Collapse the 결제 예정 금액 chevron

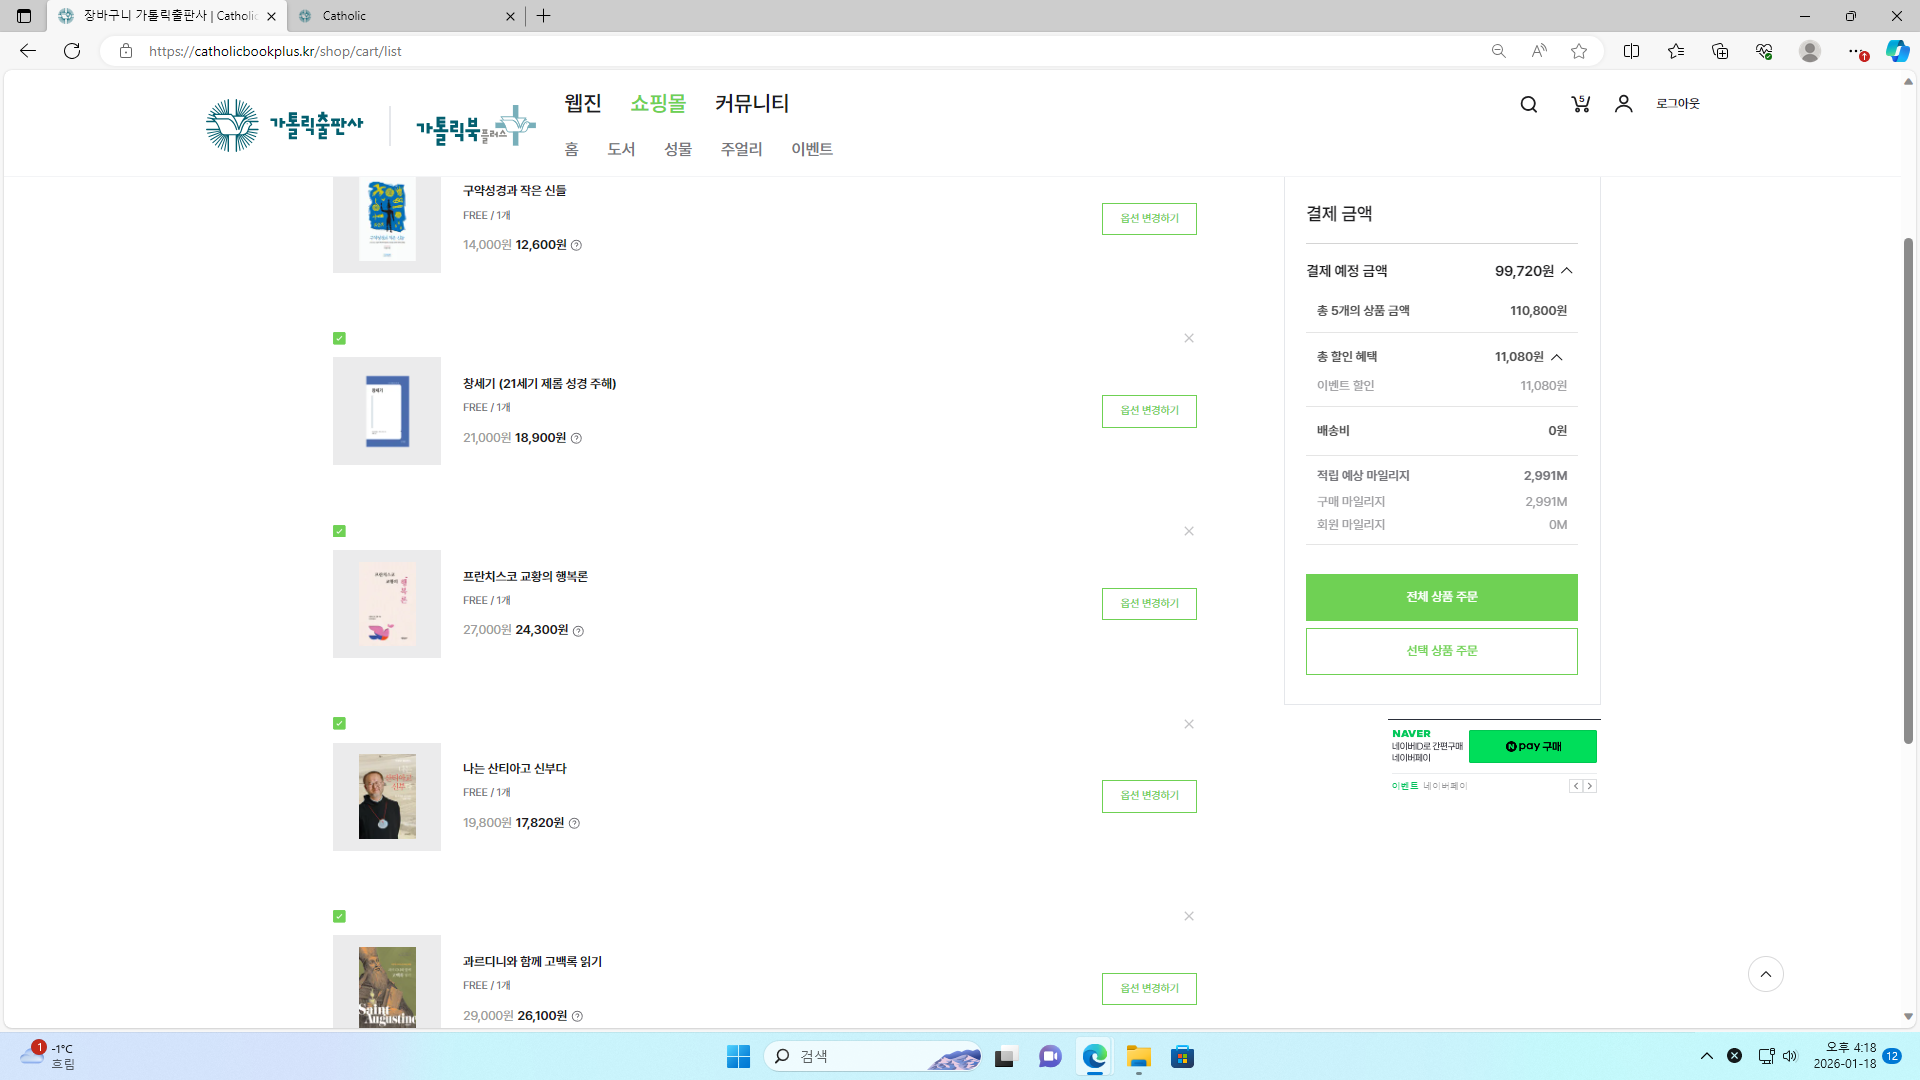point(1567,271)
